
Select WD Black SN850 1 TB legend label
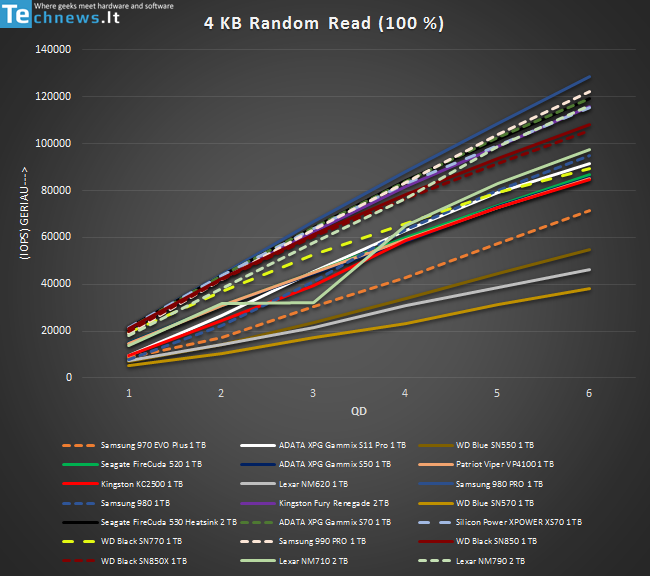pos(496,541)
